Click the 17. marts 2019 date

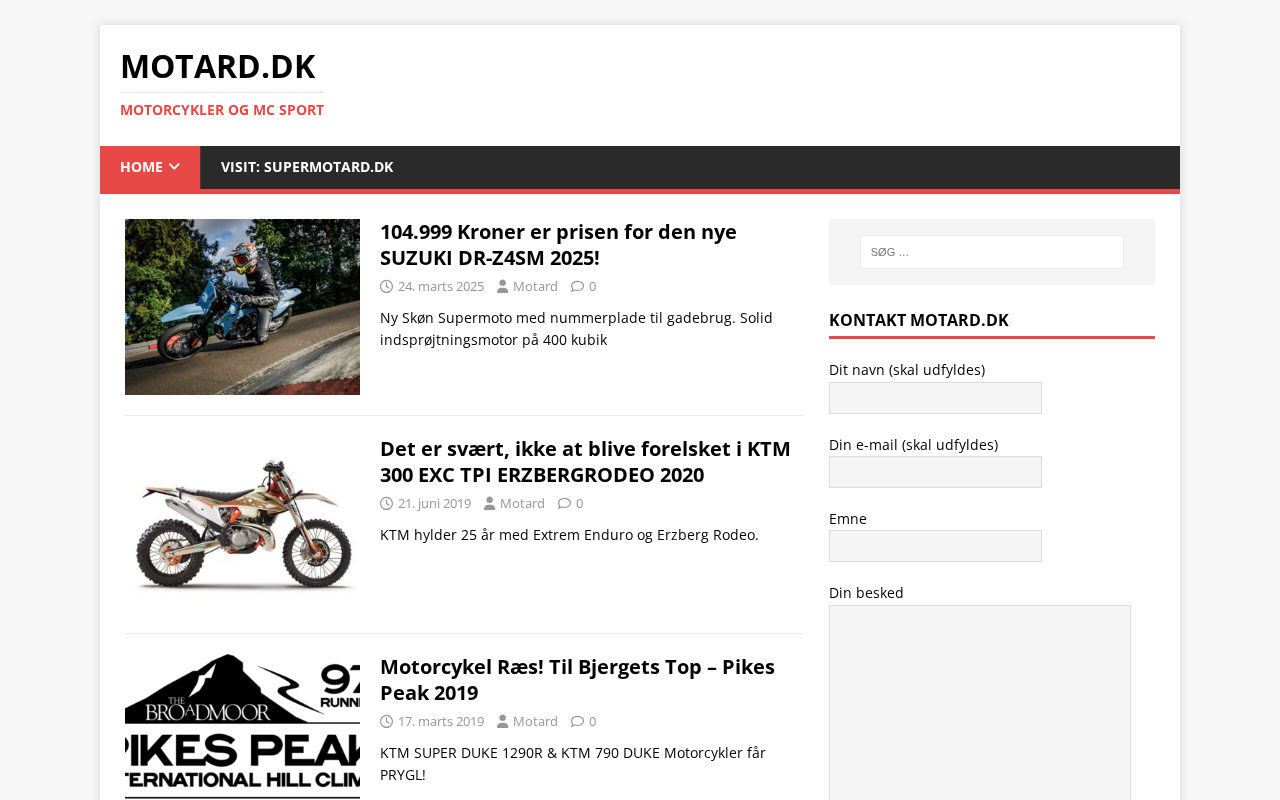point(441,721)
